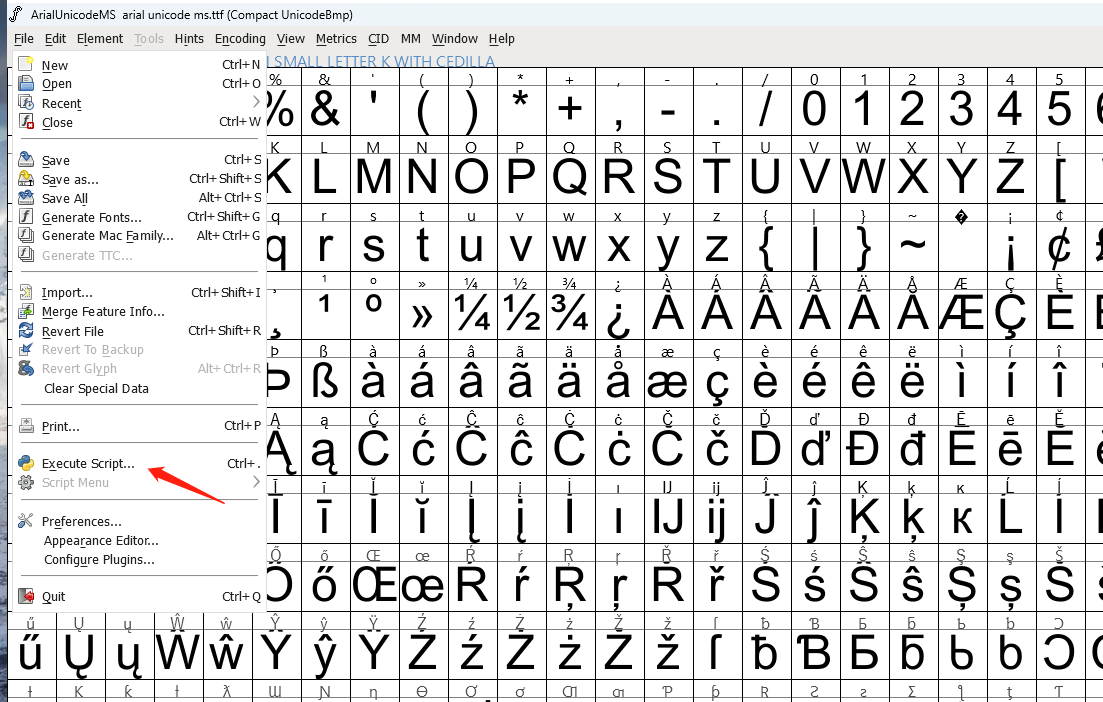Viewport: 1103px width, 702px height.
Task: Open the MM menu
Action: [411, 39]
